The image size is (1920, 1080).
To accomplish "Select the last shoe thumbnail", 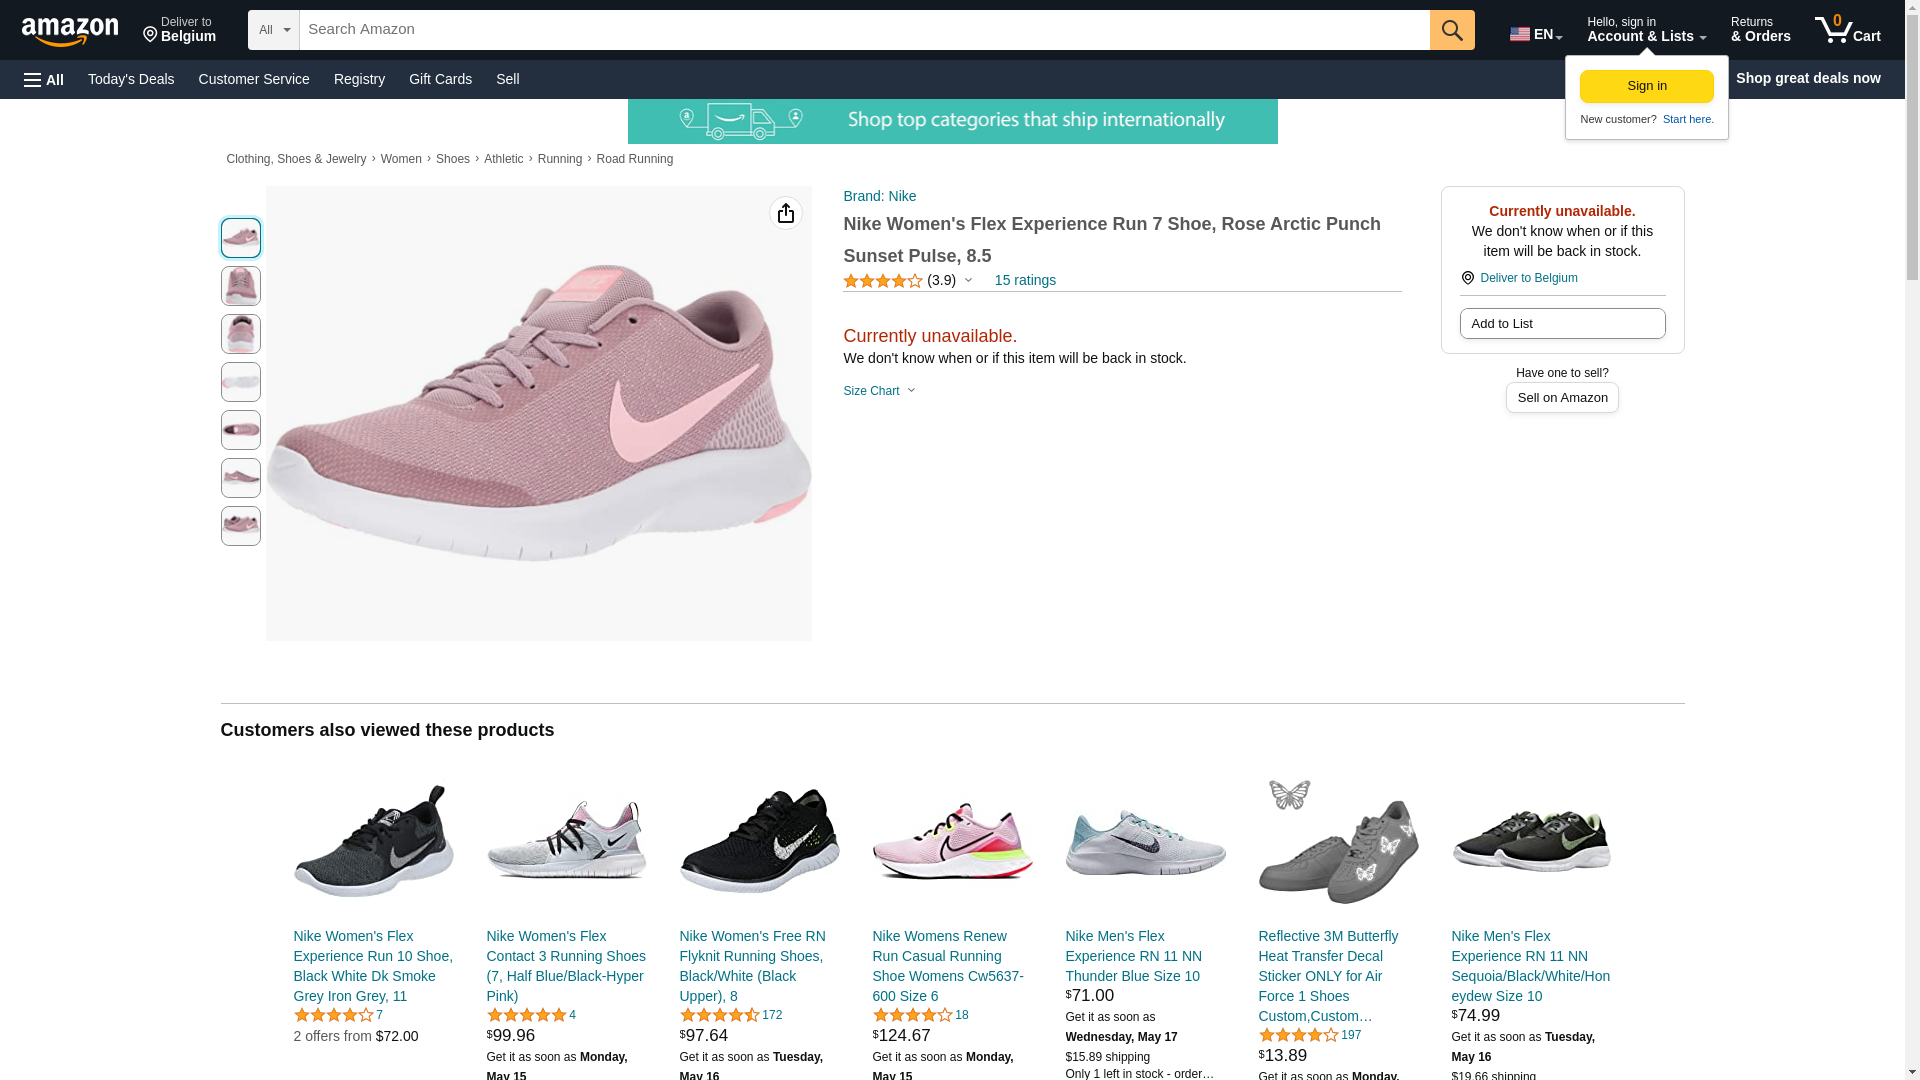I will [240, 526].
